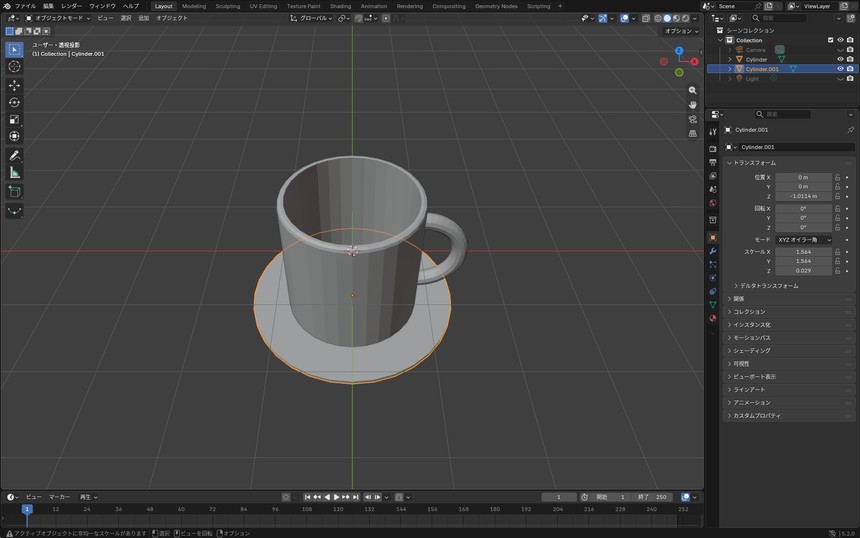
Task: Select the Move tool in toolbar
Action: pos(14,86)
